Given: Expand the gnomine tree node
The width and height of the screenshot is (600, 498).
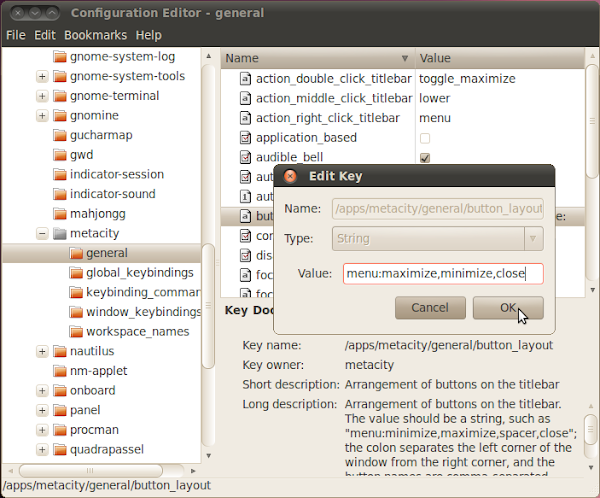Looking at the screenshot, I should [x=42, y=115].
